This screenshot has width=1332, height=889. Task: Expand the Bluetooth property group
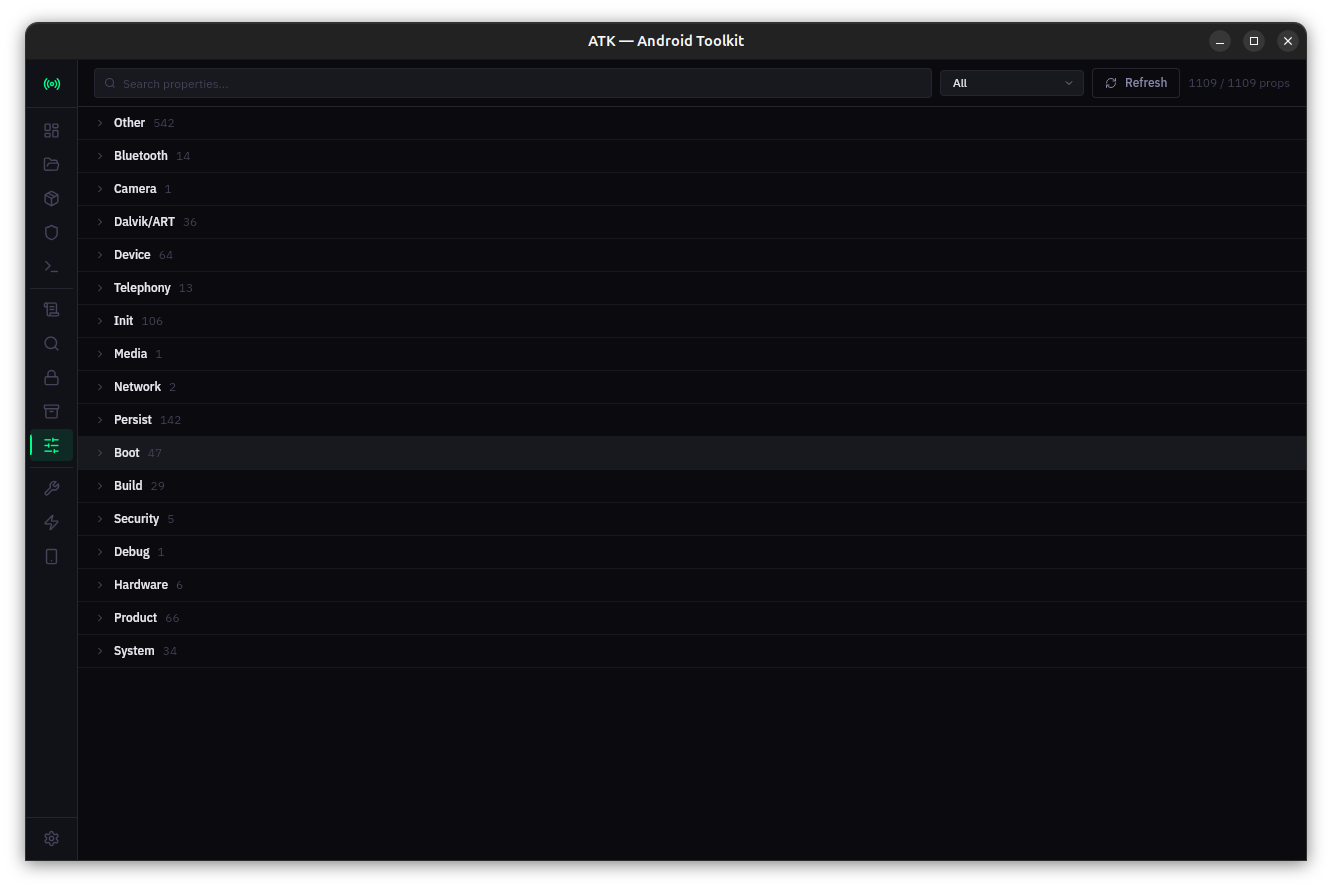coord(692,156)
